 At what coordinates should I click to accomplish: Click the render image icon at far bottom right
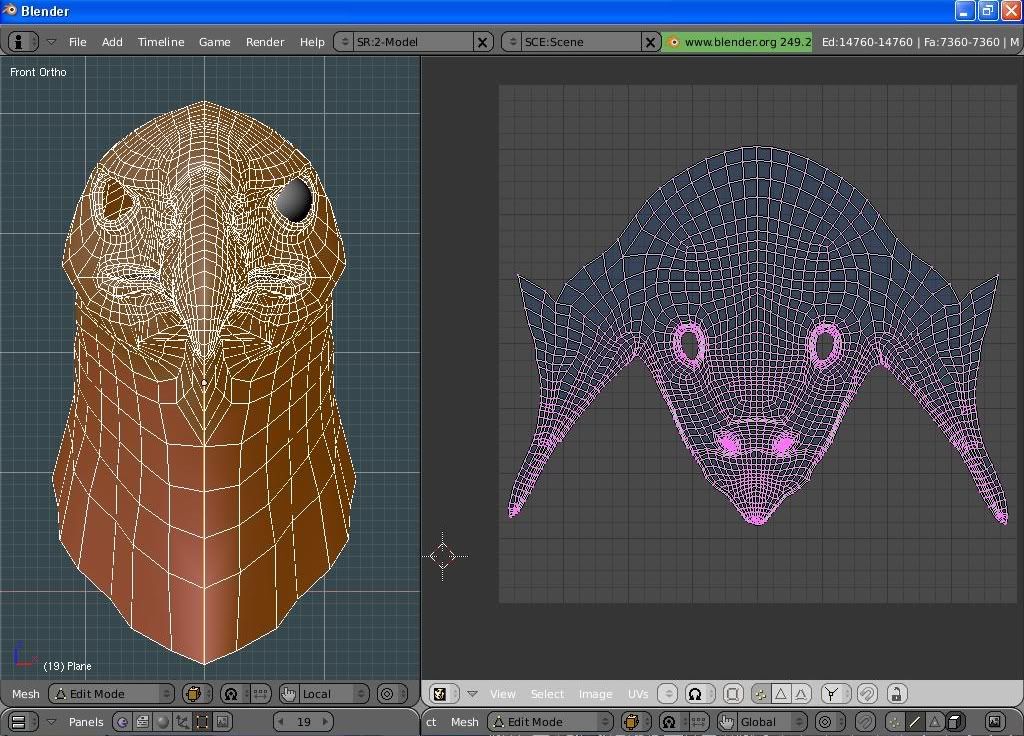pos(994,721)
